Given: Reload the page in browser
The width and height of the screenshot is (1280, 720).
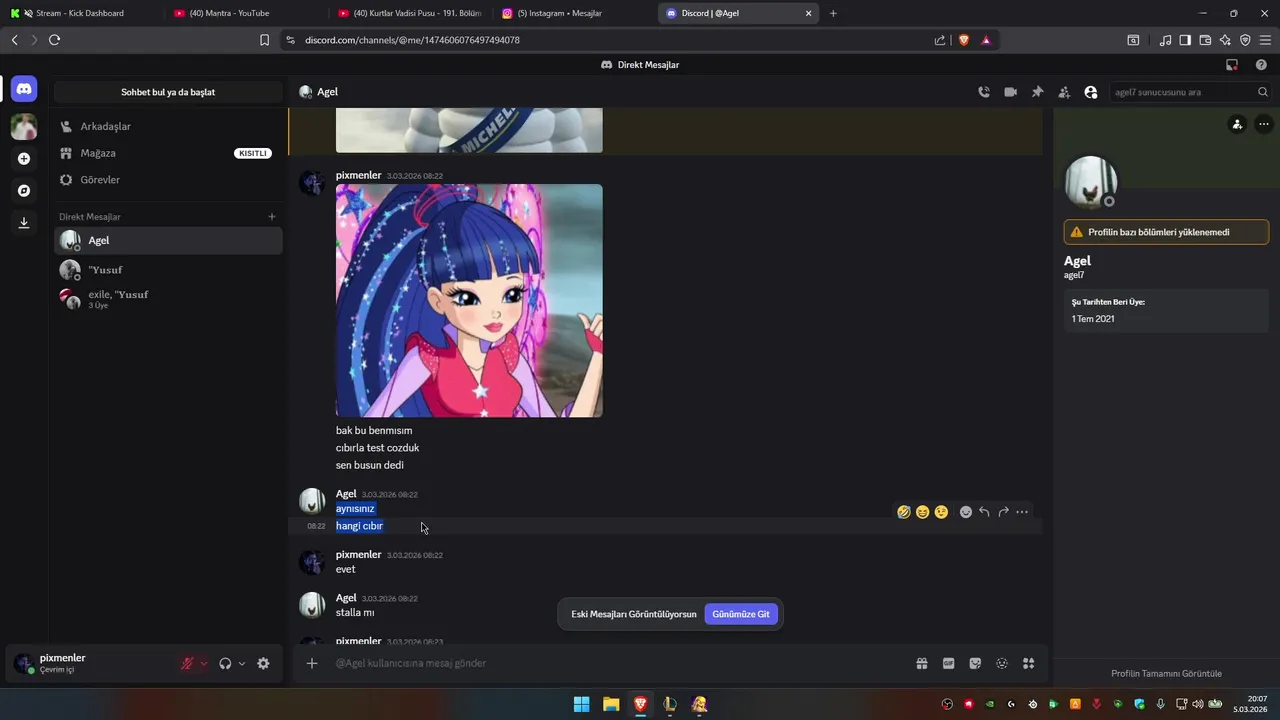Looking at the screenshot, I should point(54,40).
